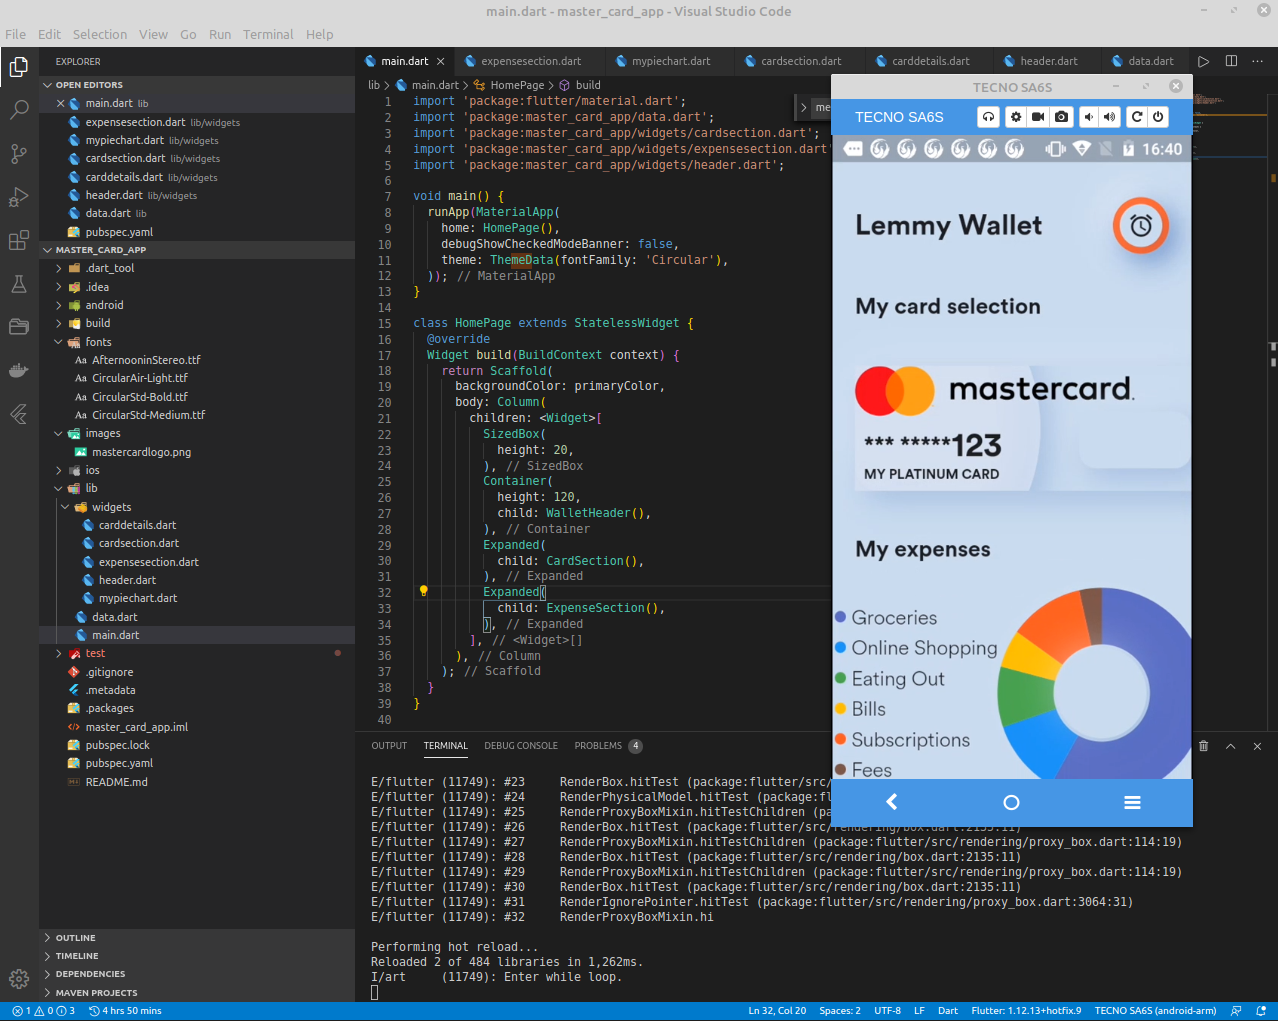Click the Run play icon in editor toolbar
Screen dimensions: 1278x1021
click(x=1204, y=61)
